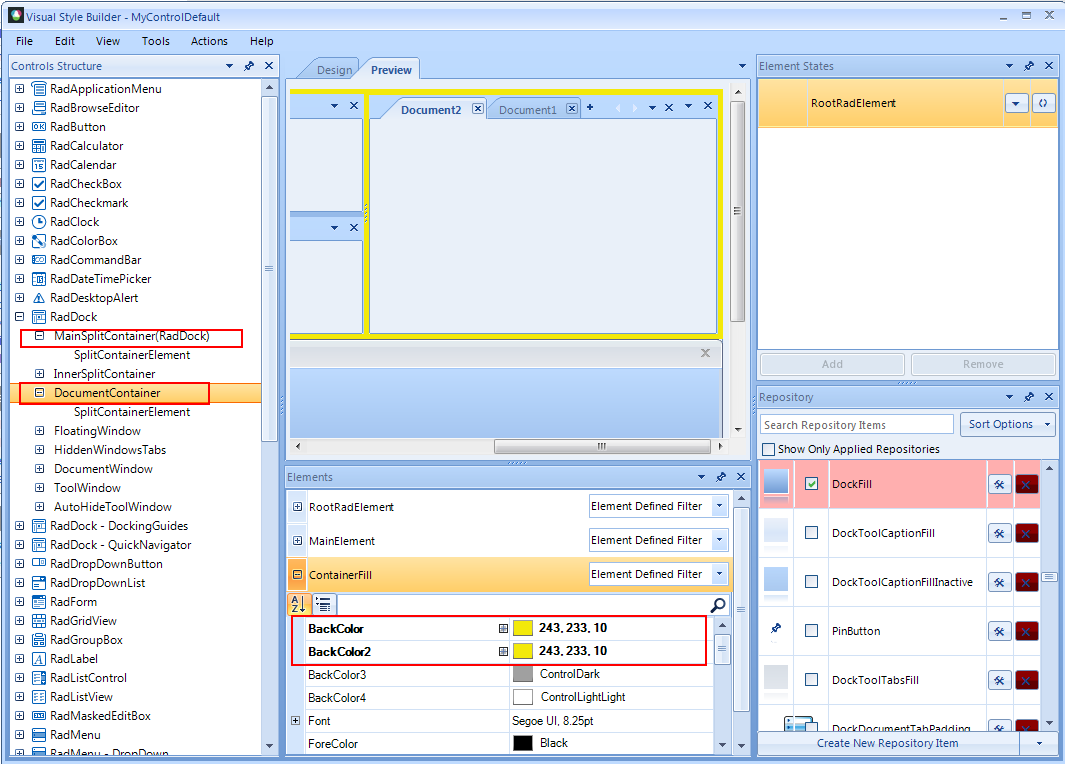The height and width of the screenshot is (764, 1065).
Task: Collapse the RadDock tree node
Action: pos(20,316)
